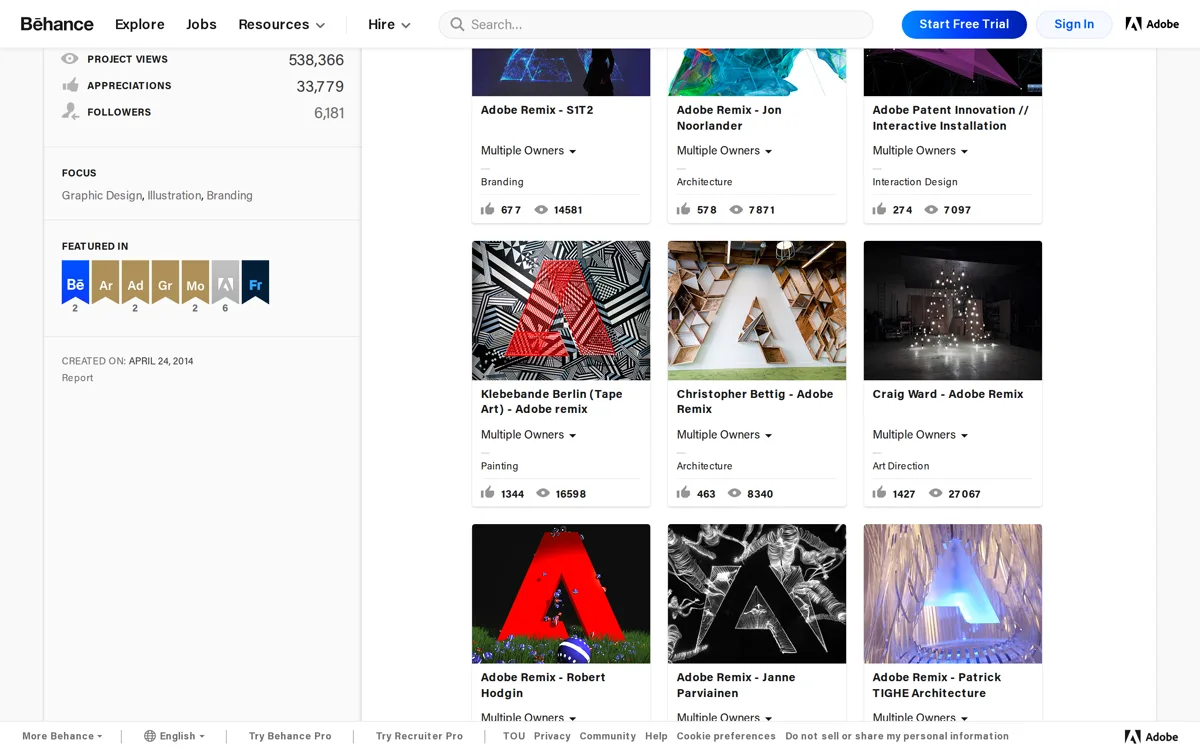This screenshot has height=750, width=1200.
Task: Click the search input field
Action: coord(656,24)
